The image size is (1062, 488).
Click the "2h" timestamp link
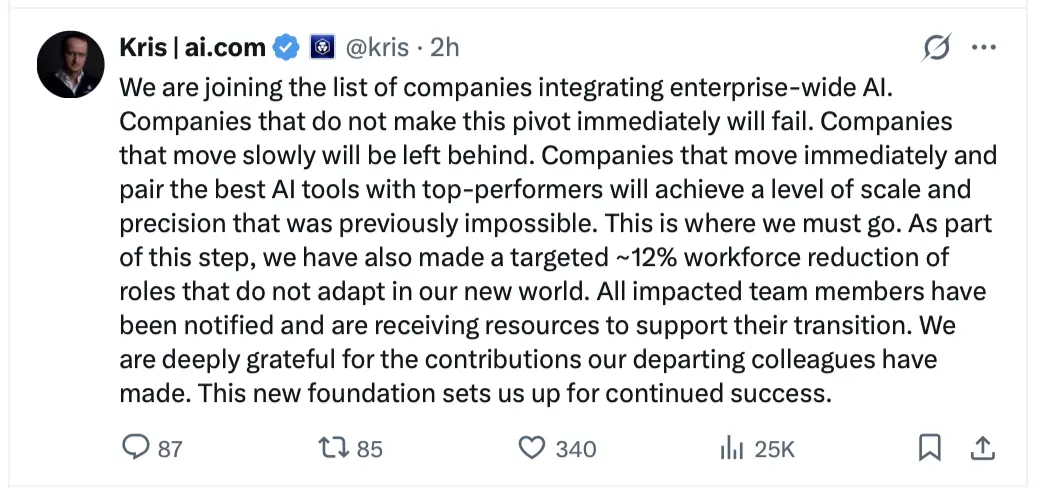point(444,47)
